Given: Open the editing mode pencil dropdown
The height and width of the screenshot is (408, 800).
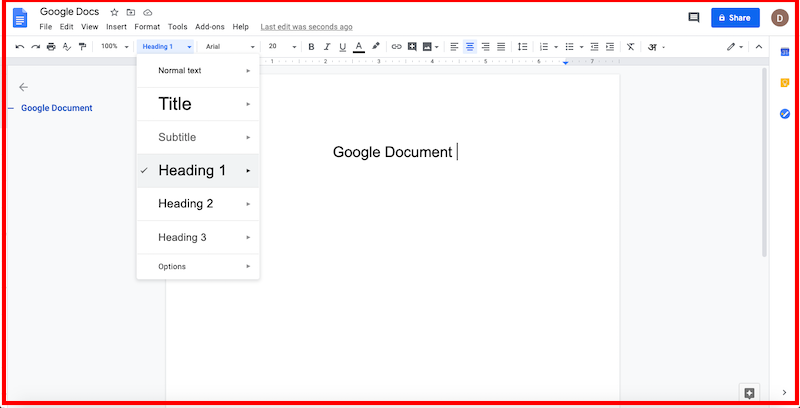Looking at the screenshot, I should point(735,47).
